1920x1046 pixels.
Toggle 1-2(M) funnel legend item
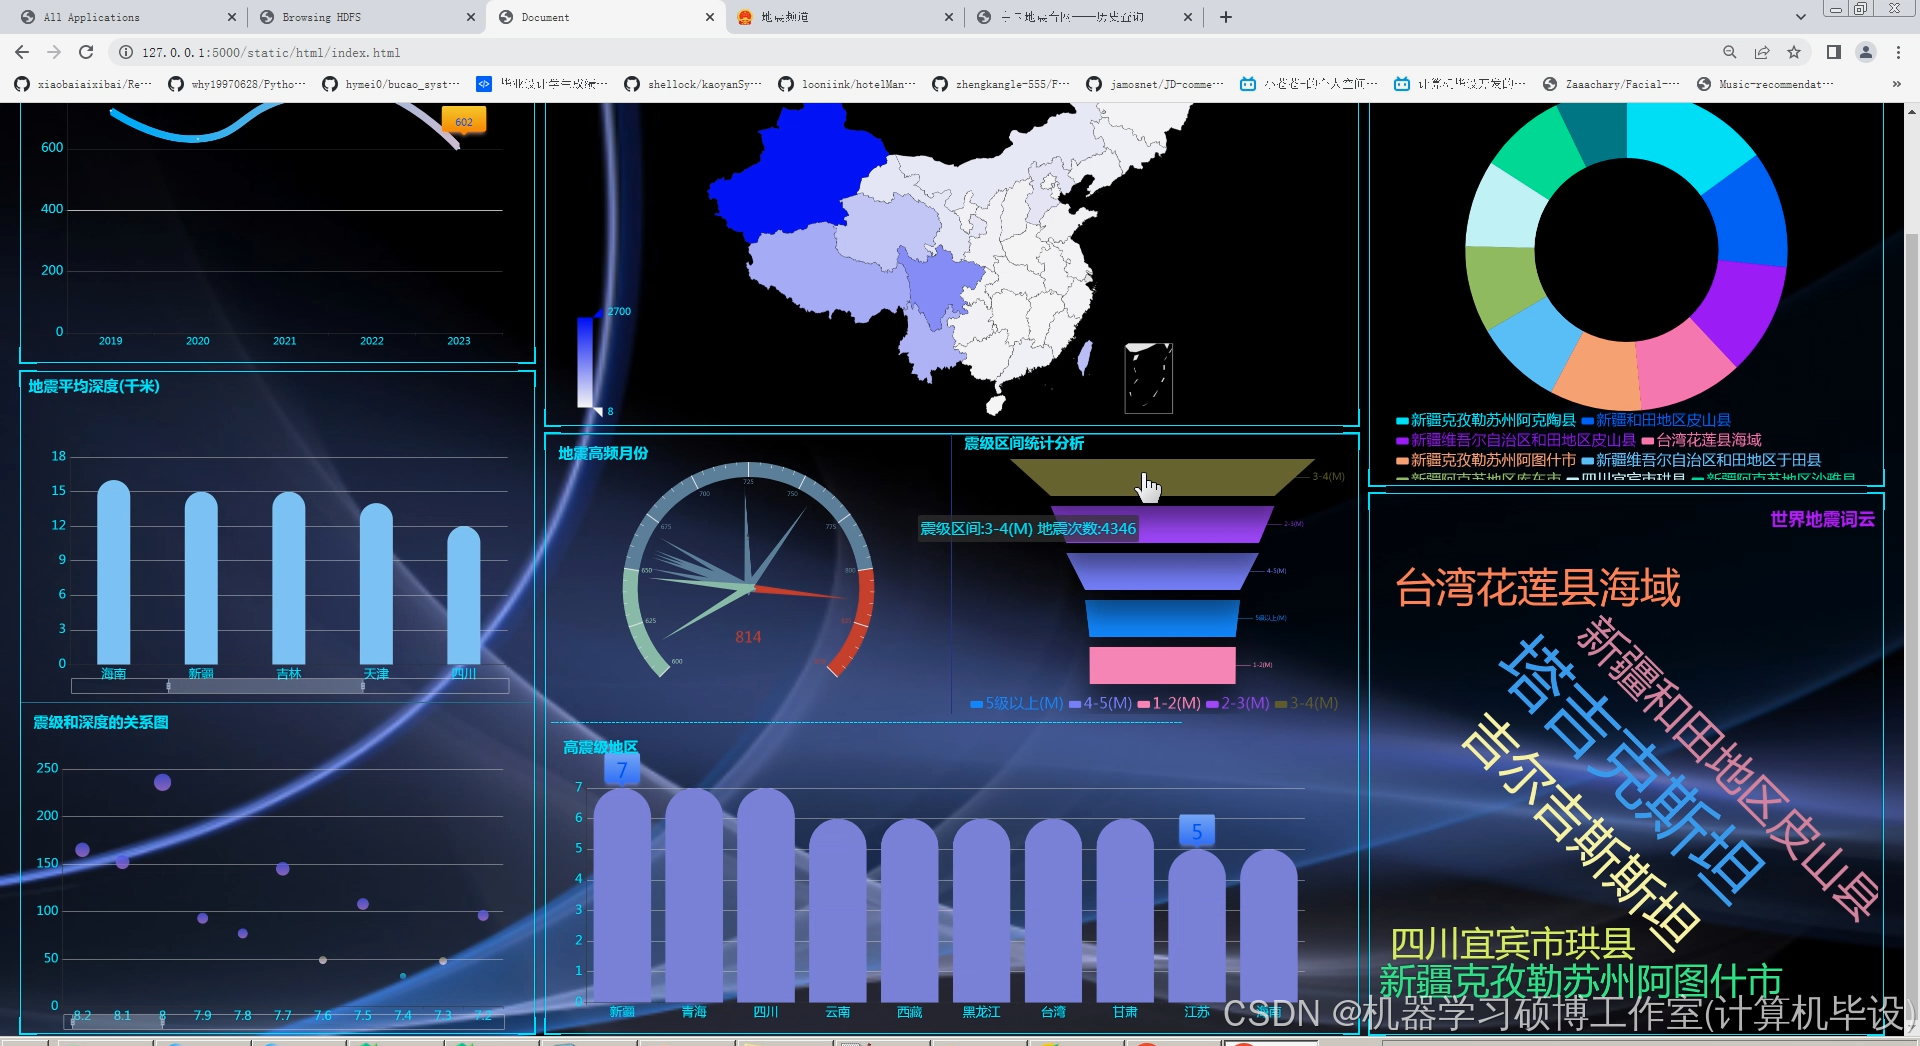pos(1169,703)
